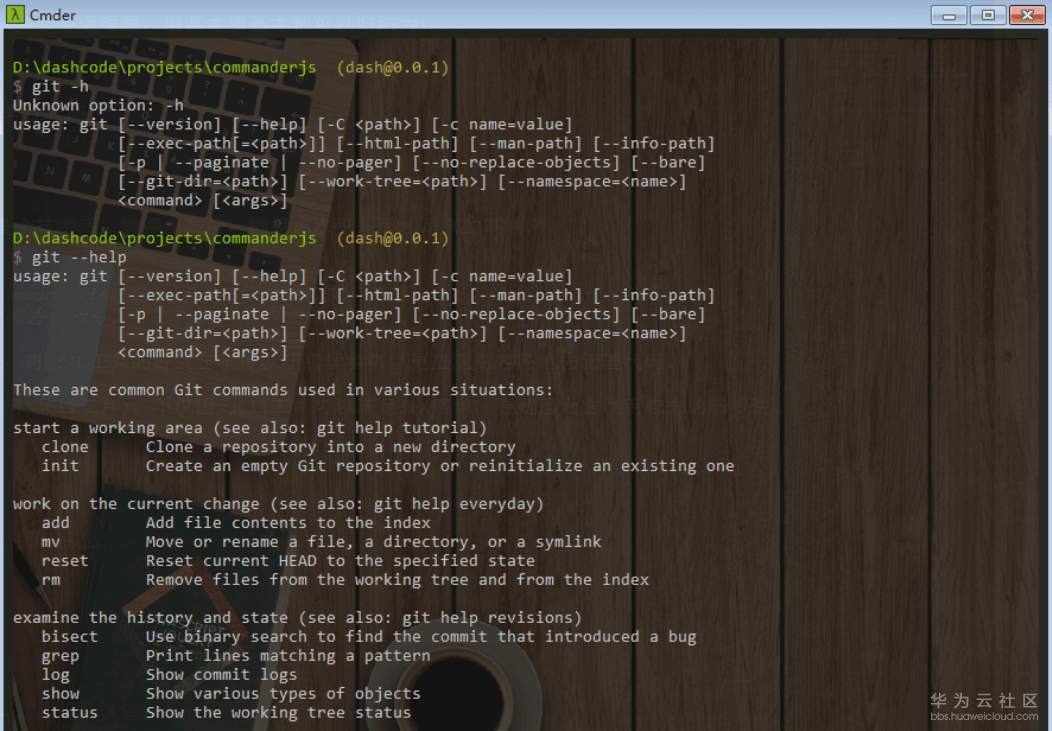Click 'Use binary search to find' description
This screenshot has height=731, width=1052.
(x=421, y=637)
